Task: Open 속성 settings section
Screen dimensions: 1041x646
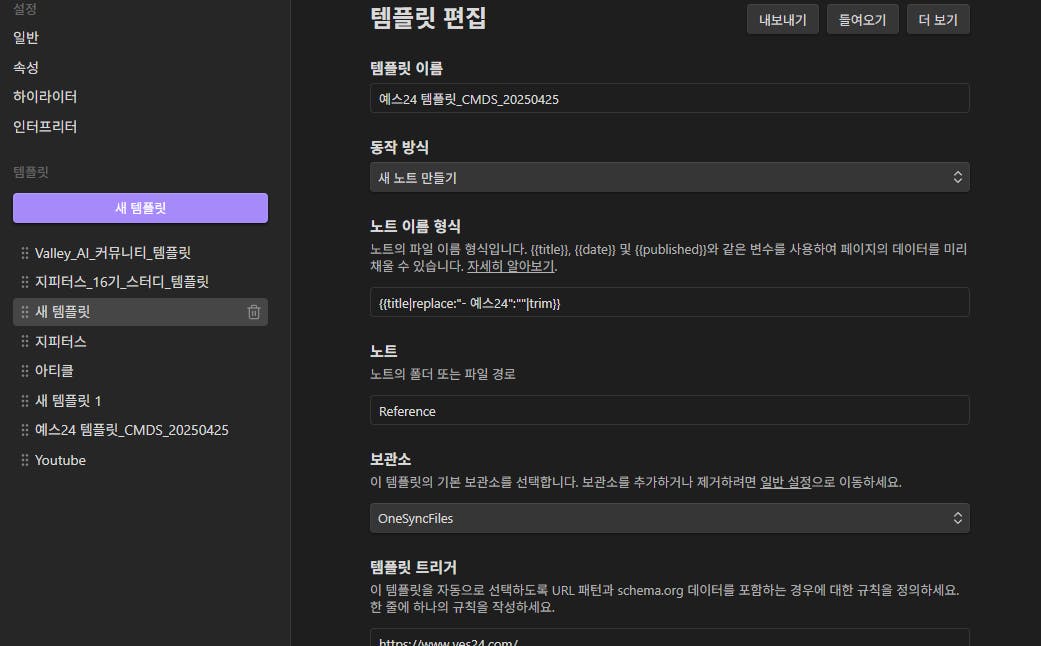Action: (x=26, y=68)
